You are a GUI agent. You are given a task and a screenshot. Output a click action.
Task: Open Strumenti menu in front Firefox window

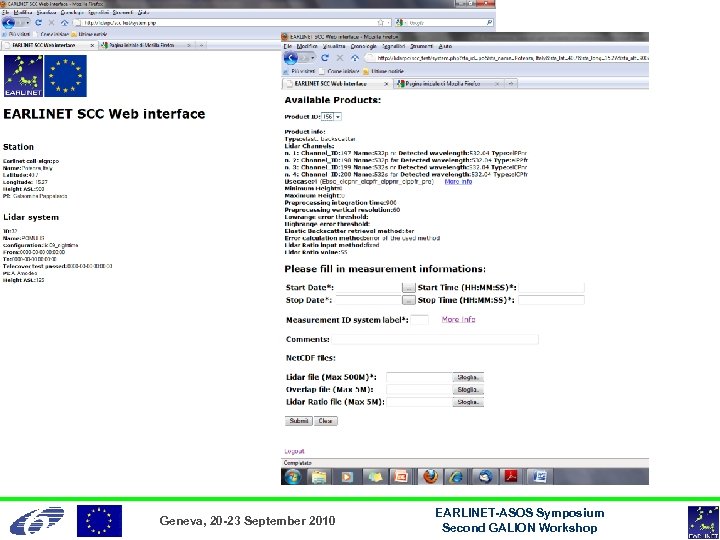[421, 46]
